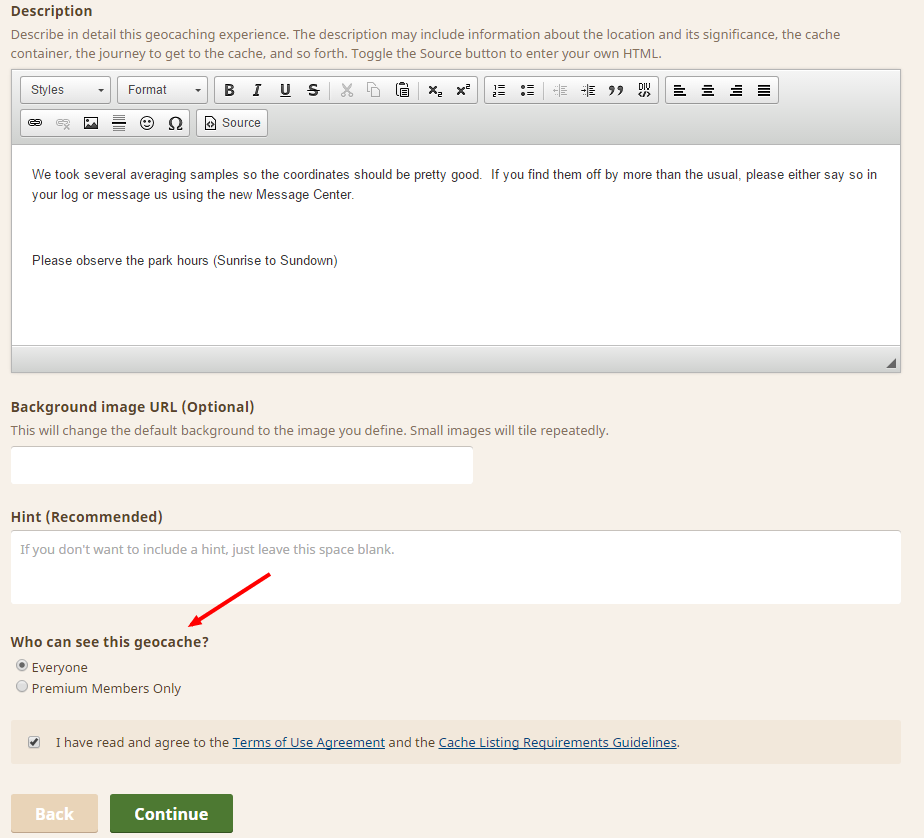Open the Styles dropdown
The height and width of the screenshot is (838, 924).
pyautogui.click(x=65, y=90)
